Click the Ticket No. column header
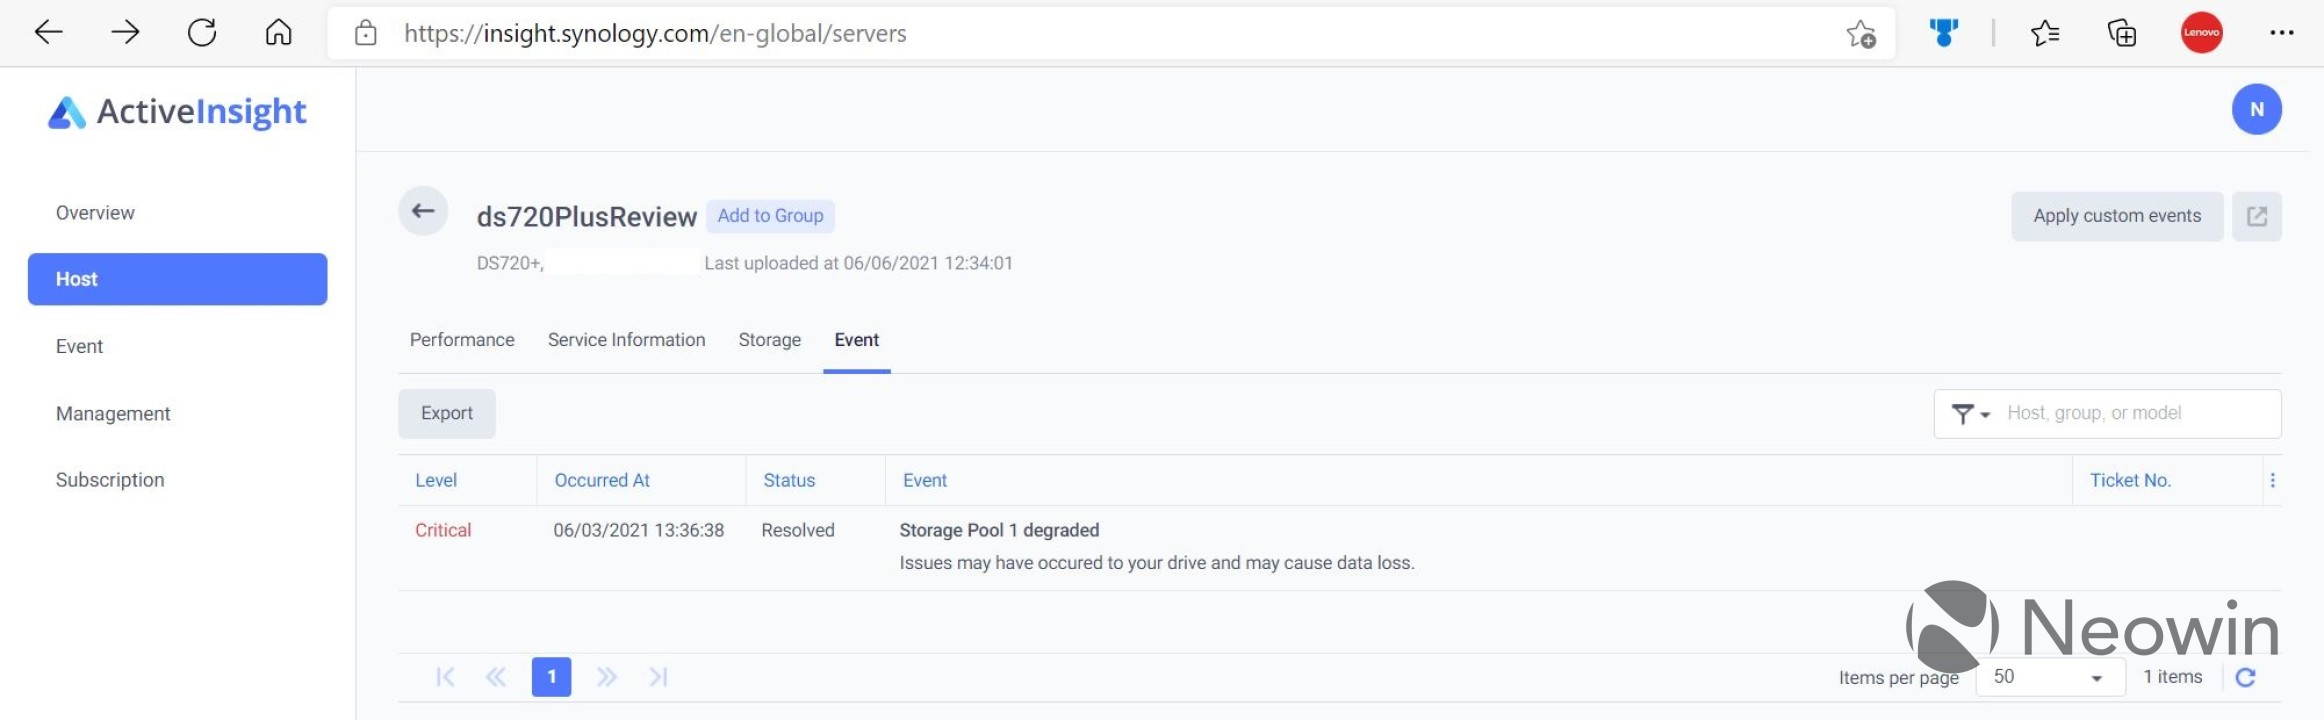The height and width of the screenshot is (720, 2324). (2130, 480)
